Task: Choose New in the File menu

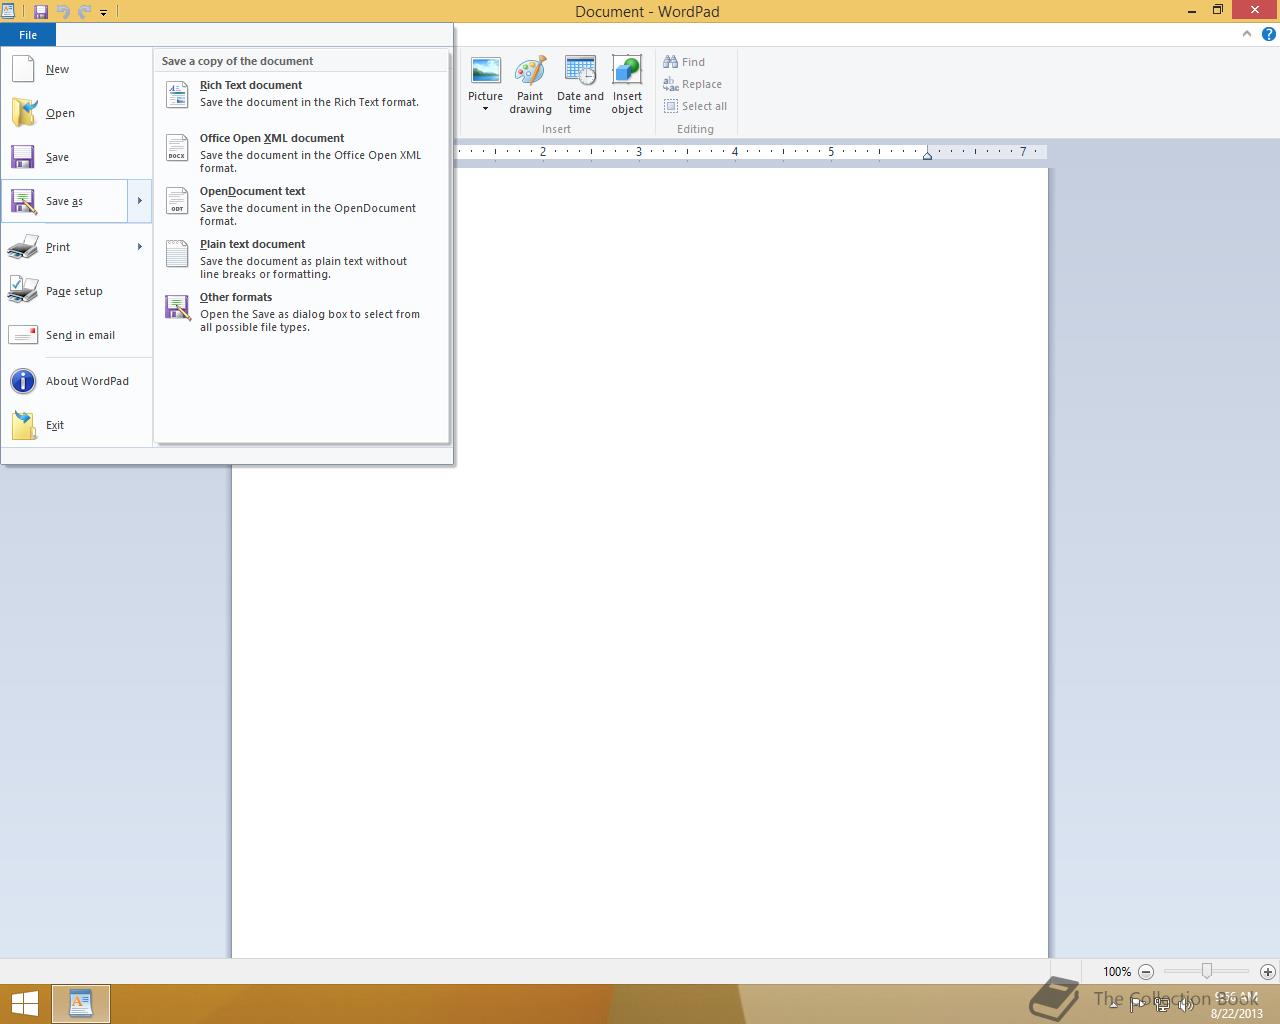Action: 57,69
